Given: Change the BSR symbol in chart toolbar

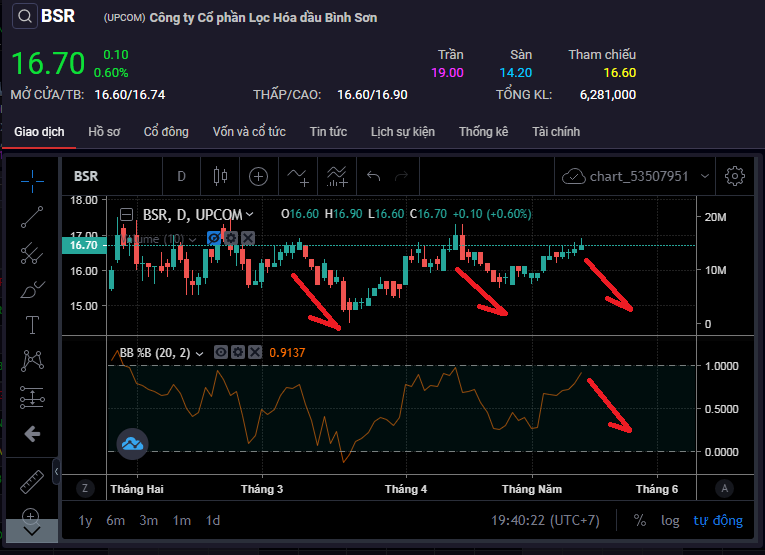Looking at the screenshot, I should (x=86, y=176).
